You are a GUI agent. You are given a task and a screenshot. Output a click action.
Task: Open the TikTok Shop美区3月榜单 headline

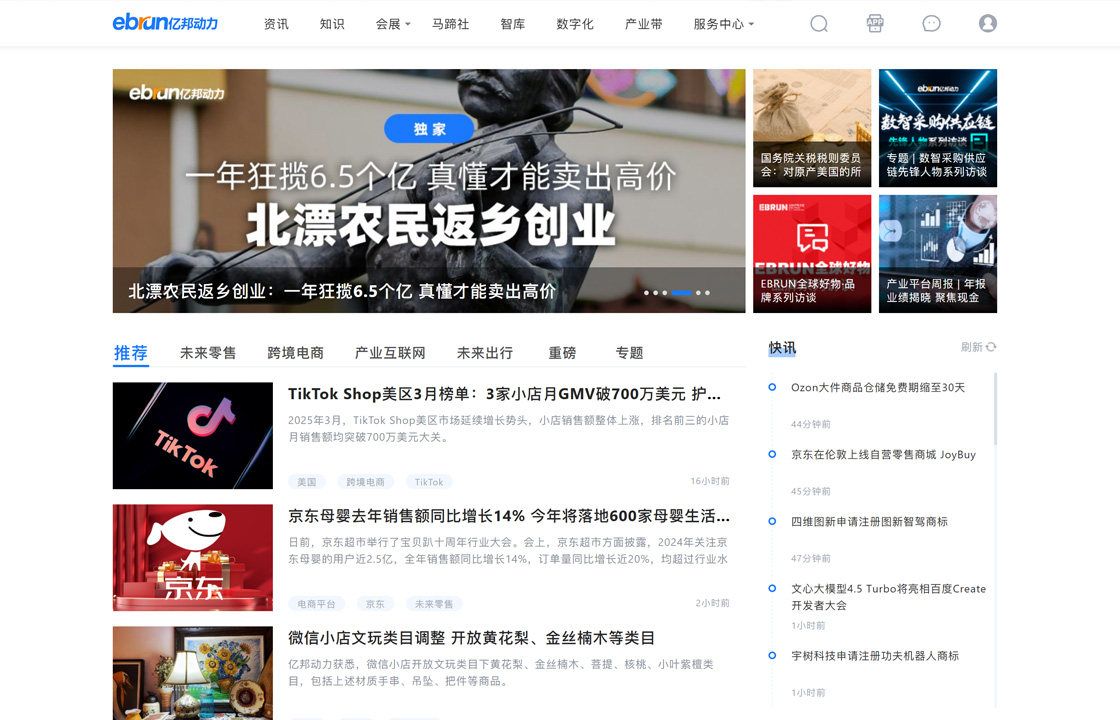[x=504, y=394]
